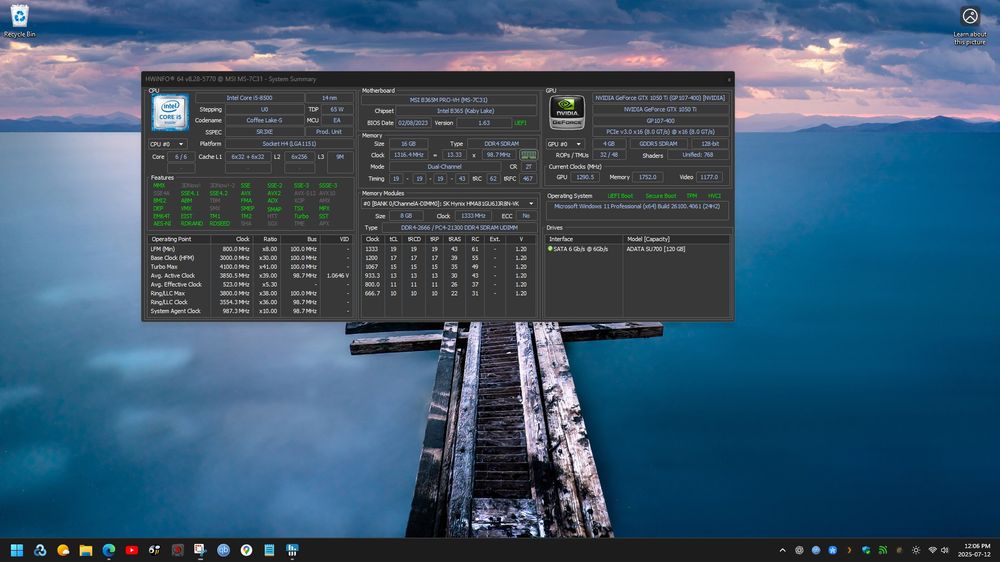The height and width of the screenshot is (562, 1000).
Task: Click the Intel Core i5 logo
Action: 169,113
